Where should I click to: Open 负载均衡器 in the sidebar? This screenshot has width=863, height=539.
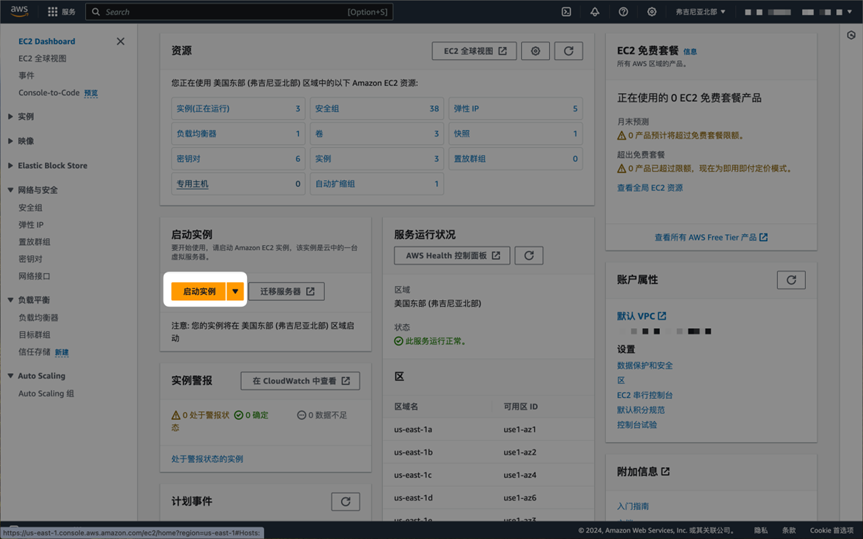pyautogui.click(x=38, y=318)
